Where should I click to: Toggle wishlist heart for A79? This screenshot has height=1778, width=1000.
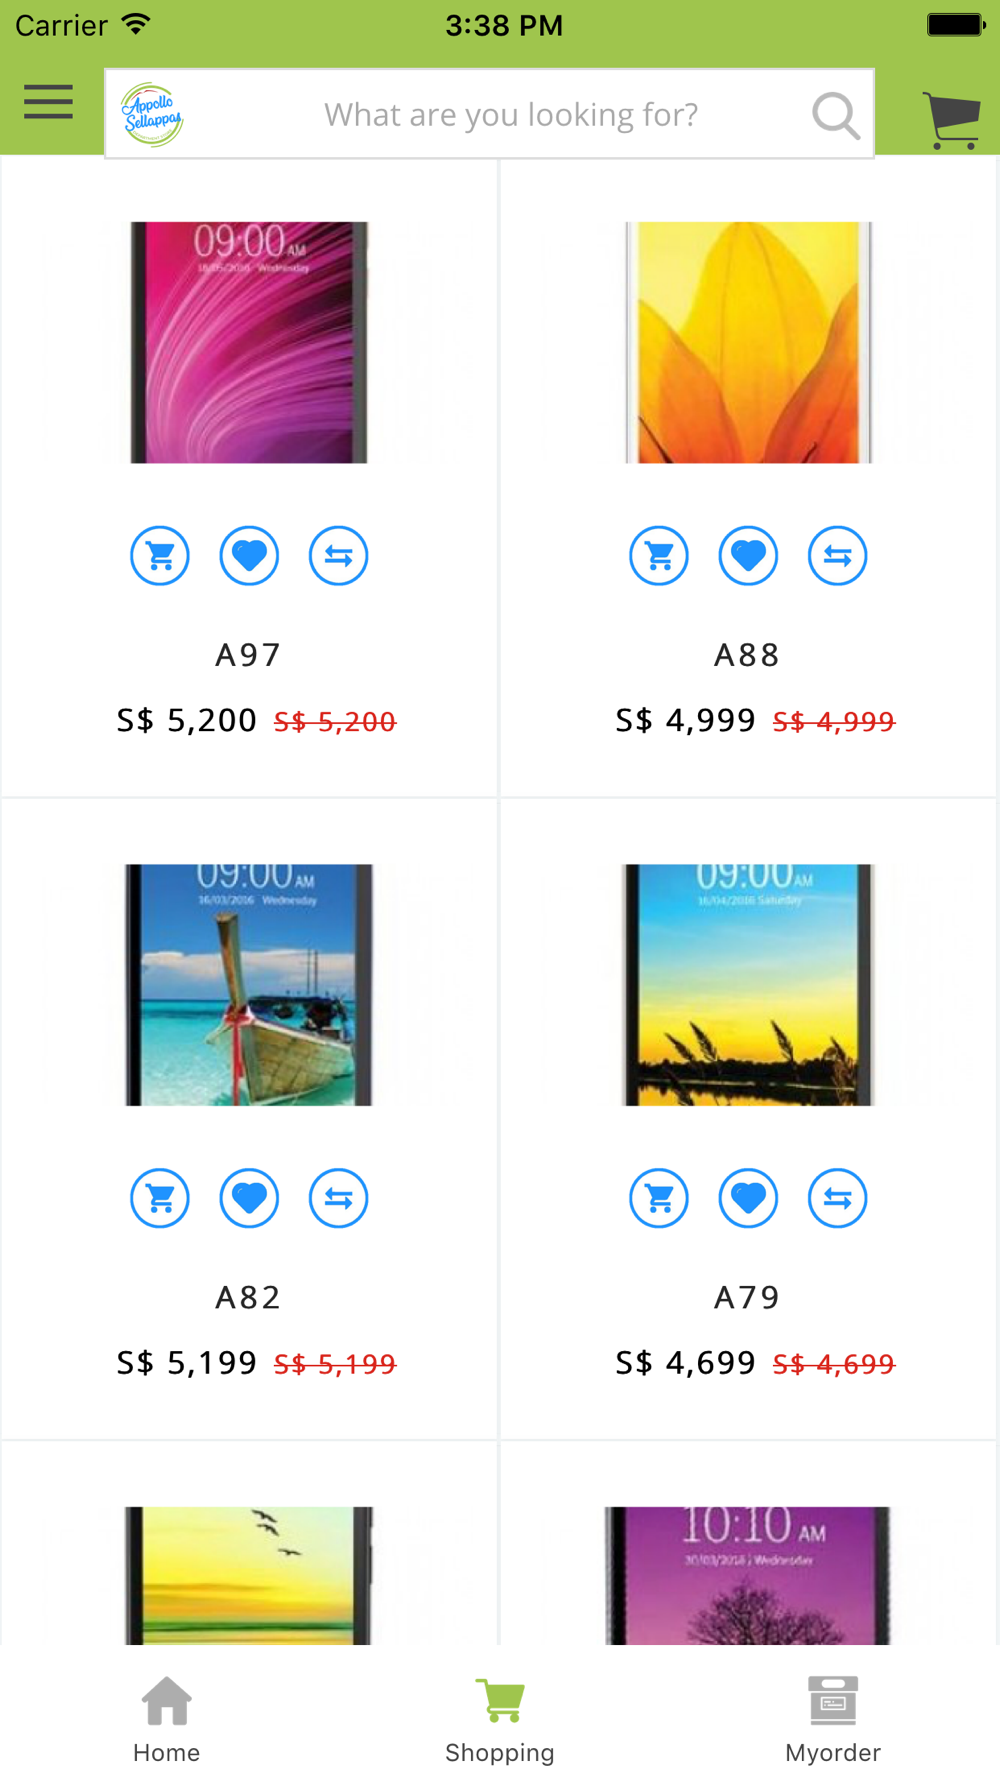(x=748, y=1197)
